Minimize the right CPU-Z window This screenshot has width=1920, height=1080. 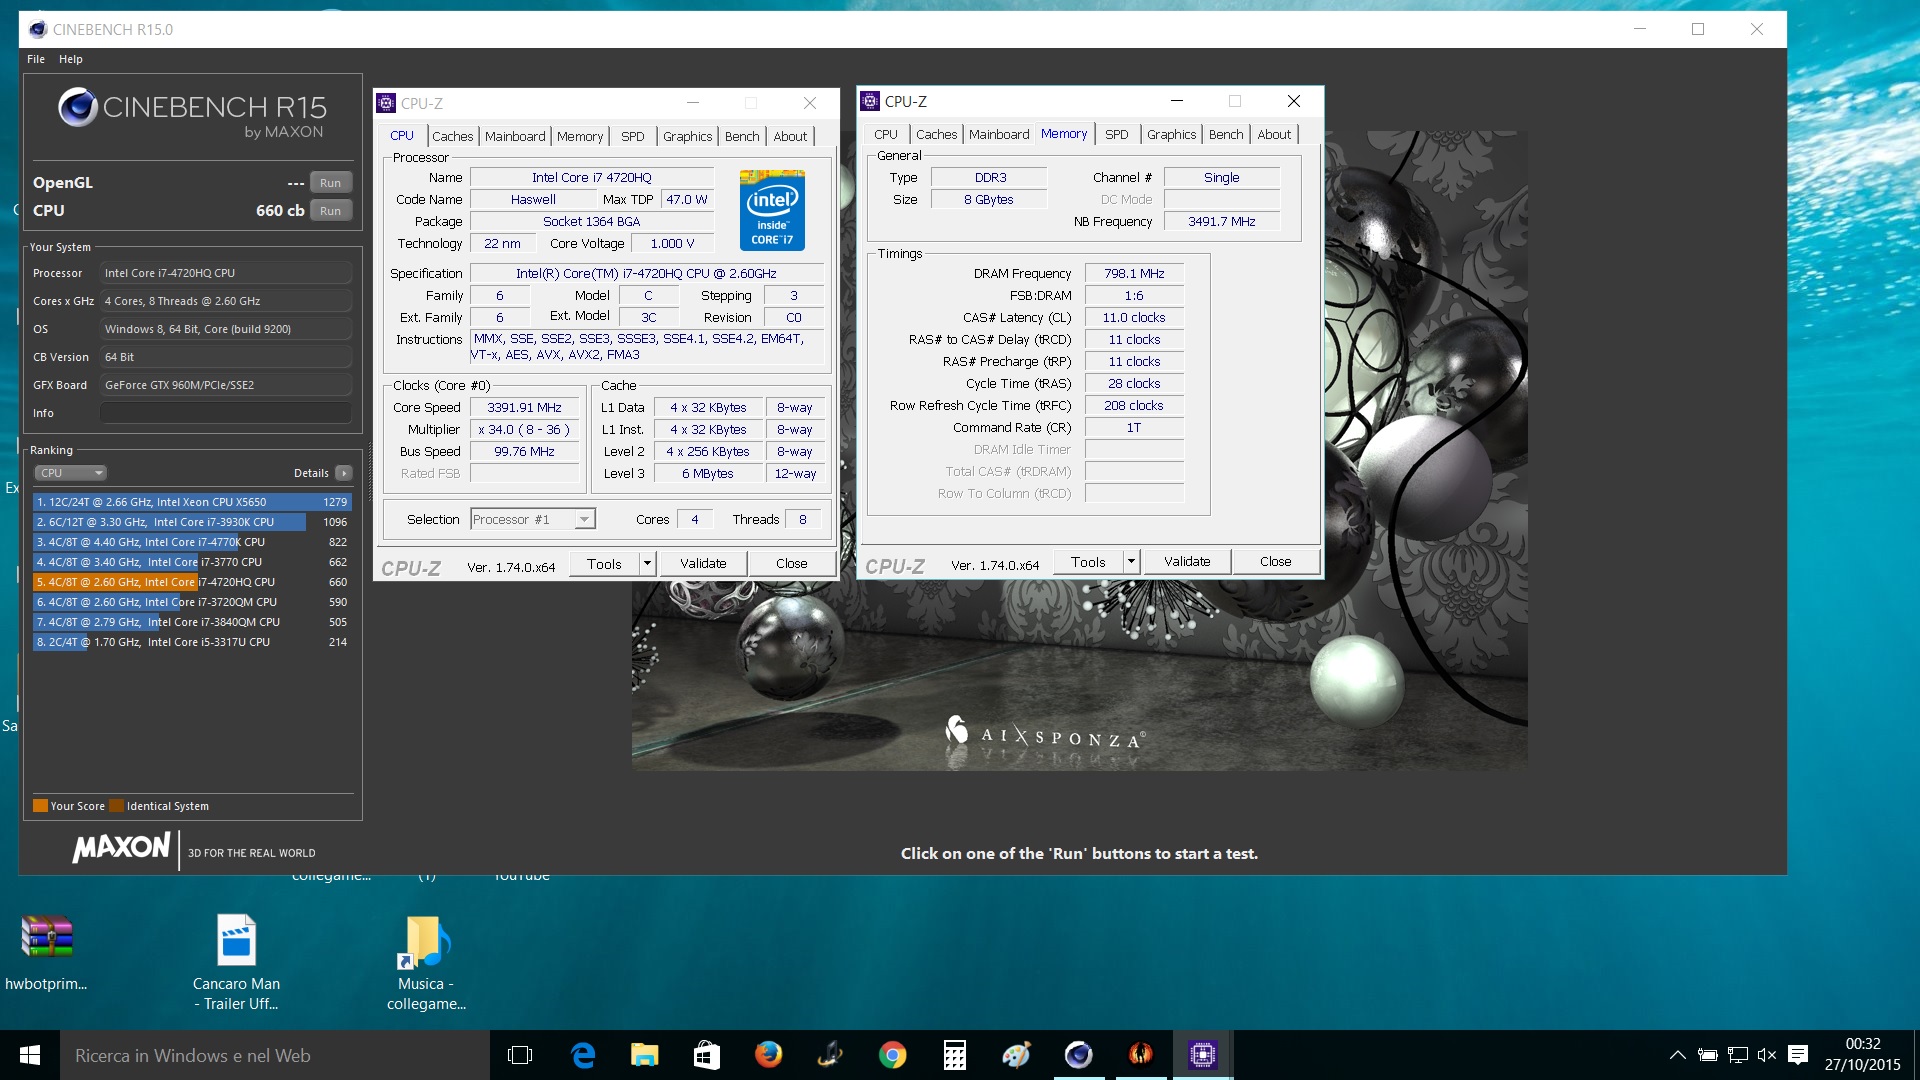coord(1176,101)
